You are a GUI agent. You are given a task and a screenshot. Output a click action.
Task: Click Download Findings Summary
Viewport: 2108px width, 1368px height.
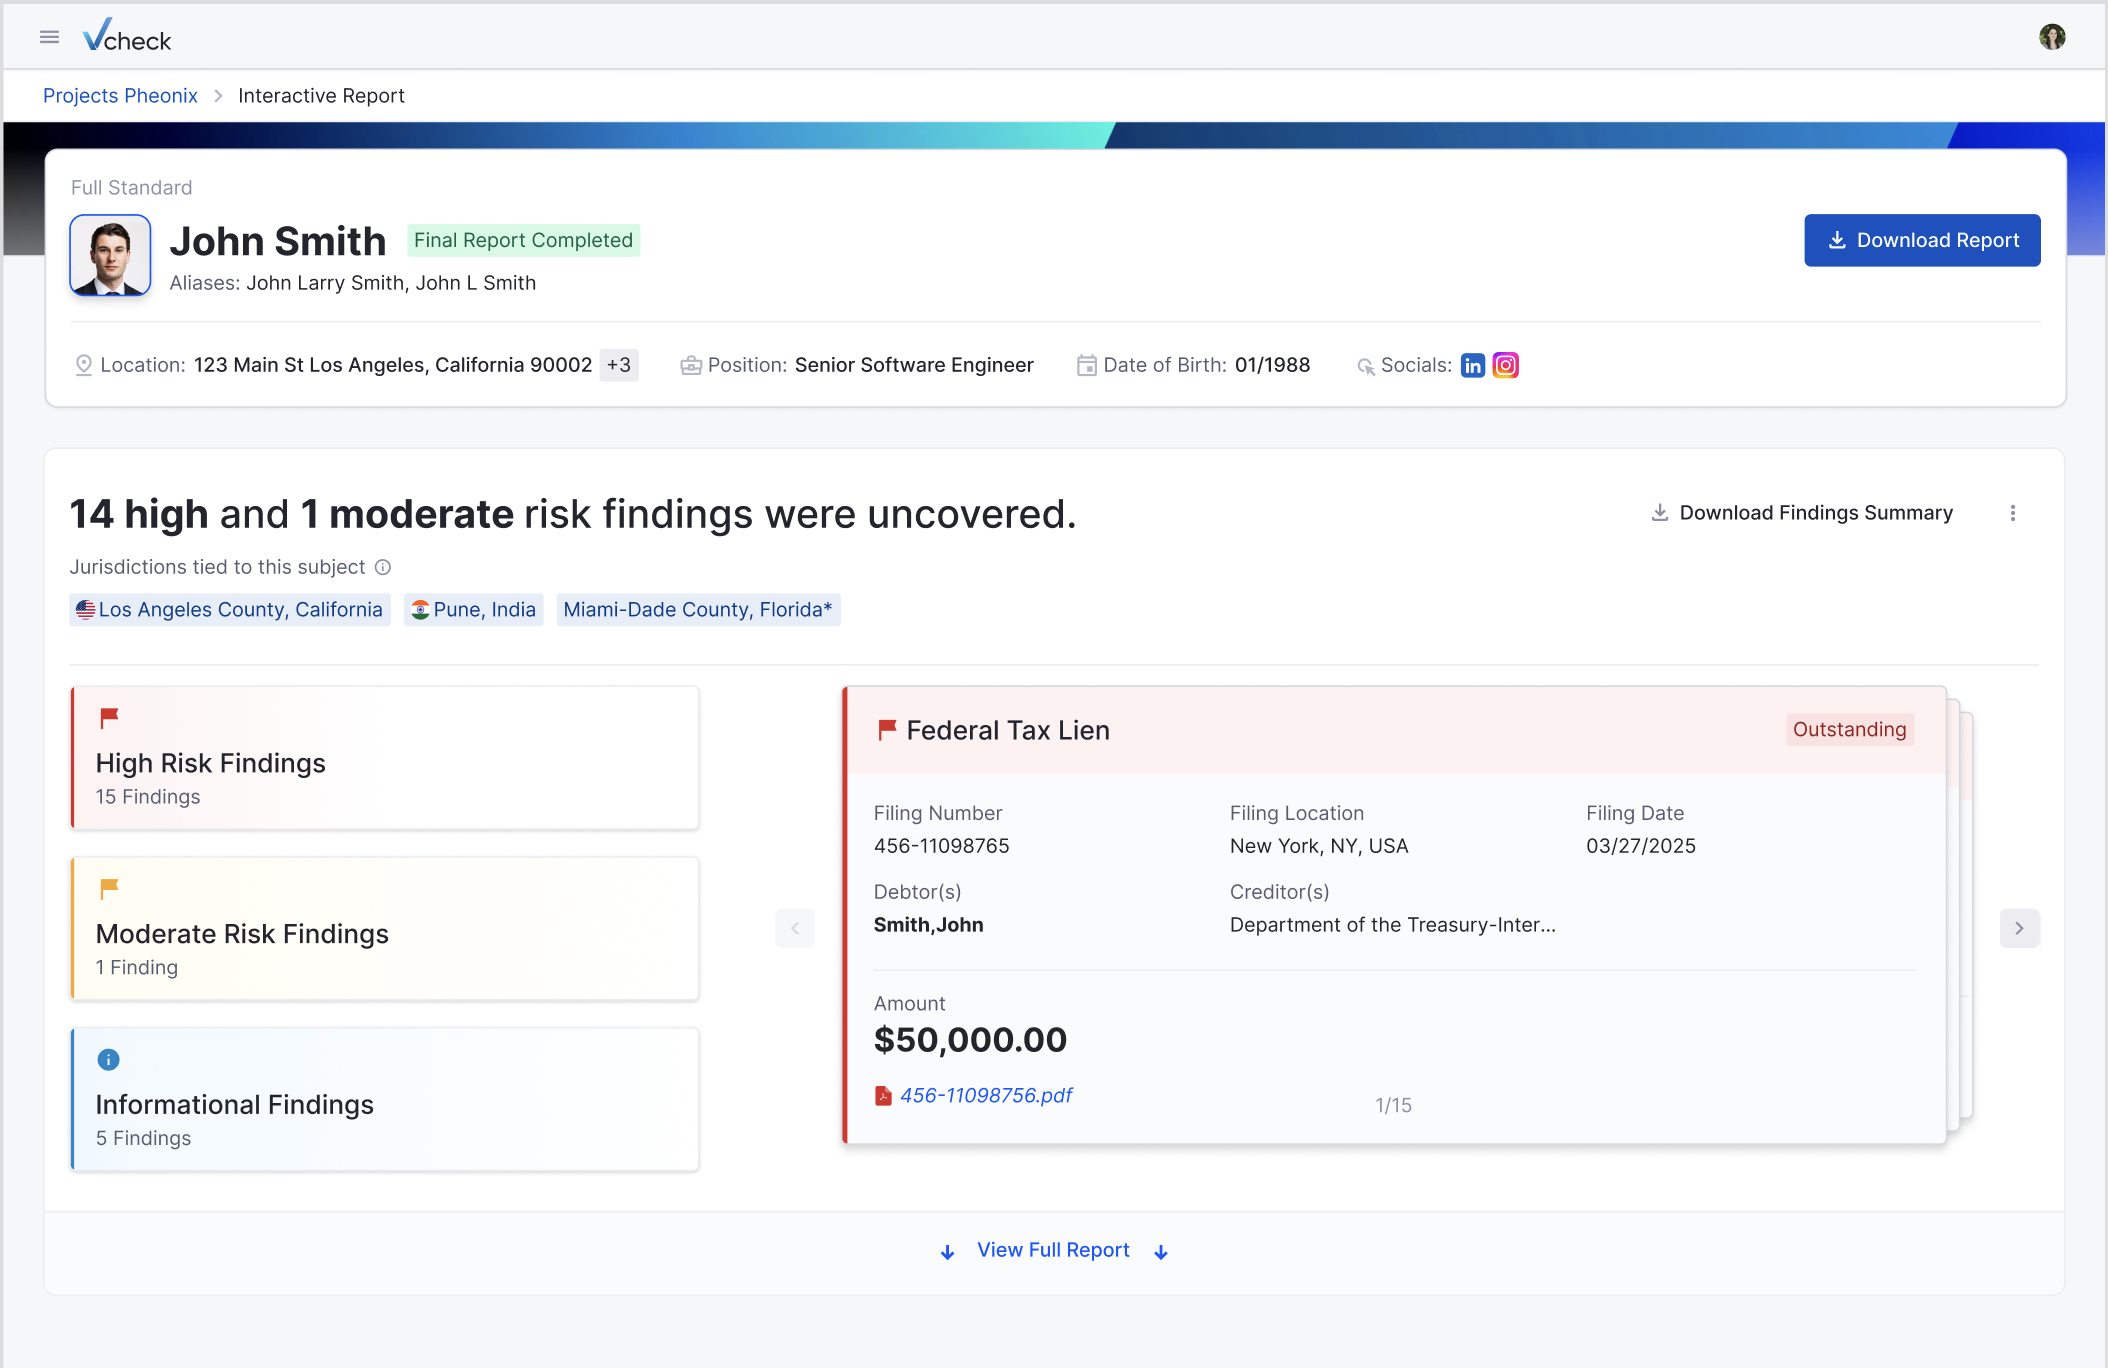coord(1801,513)
